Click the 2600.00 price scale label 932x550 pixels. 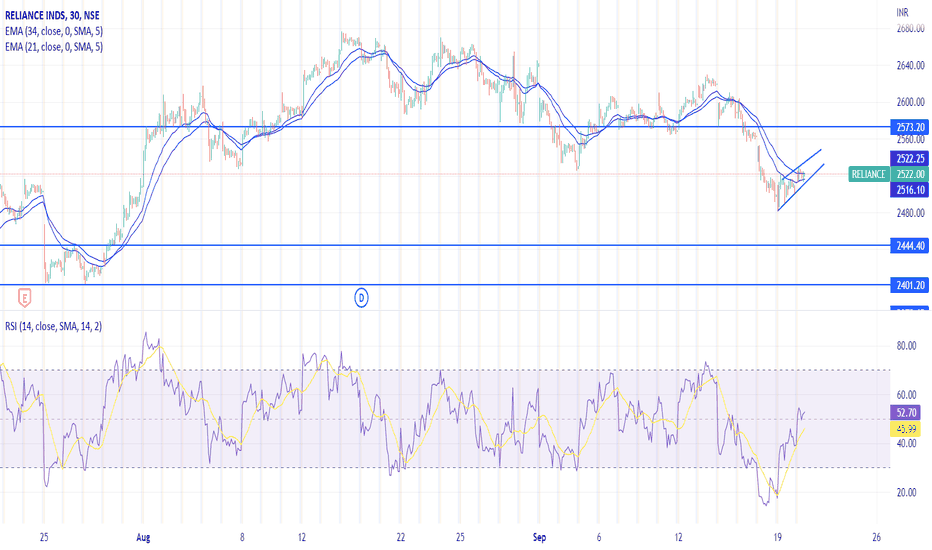(911, 102)
